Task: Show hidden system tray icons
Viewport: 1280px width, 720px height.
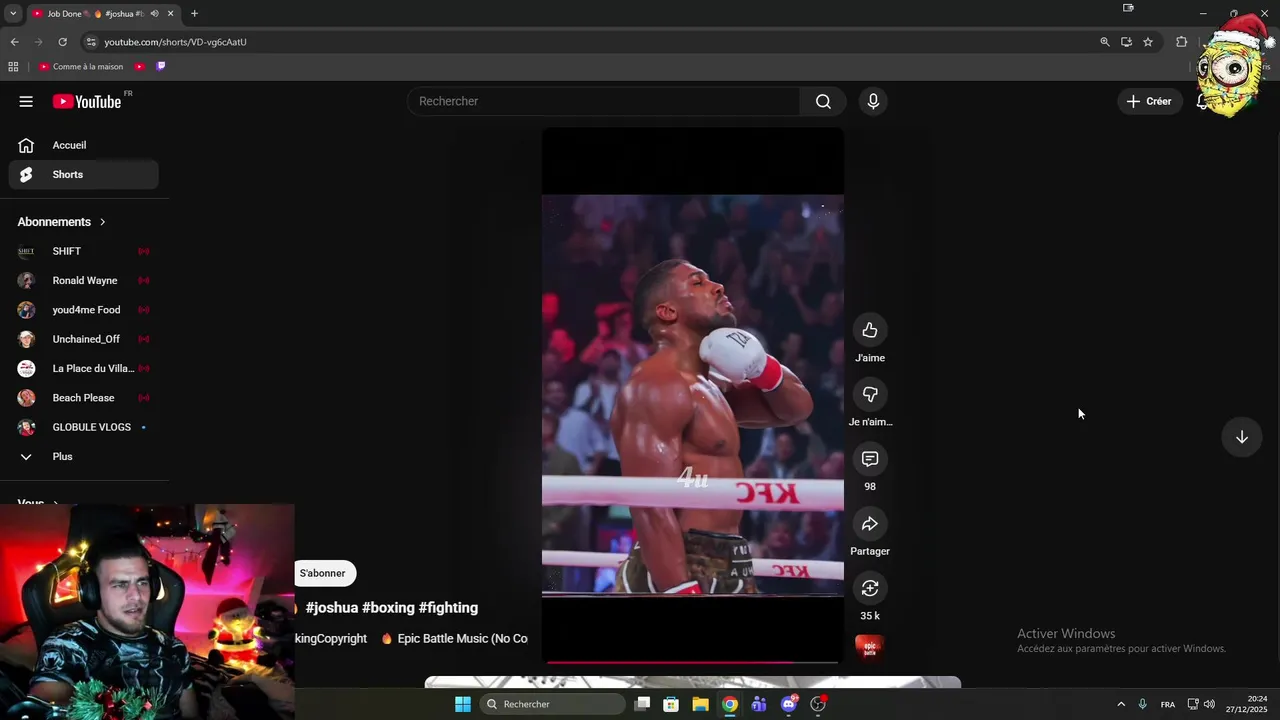Action: 1121,704
